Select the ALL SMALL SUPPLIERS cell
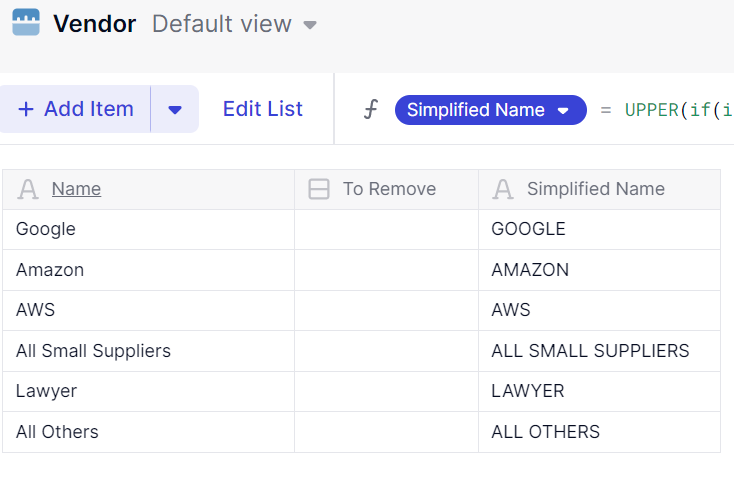 point(599,351)
